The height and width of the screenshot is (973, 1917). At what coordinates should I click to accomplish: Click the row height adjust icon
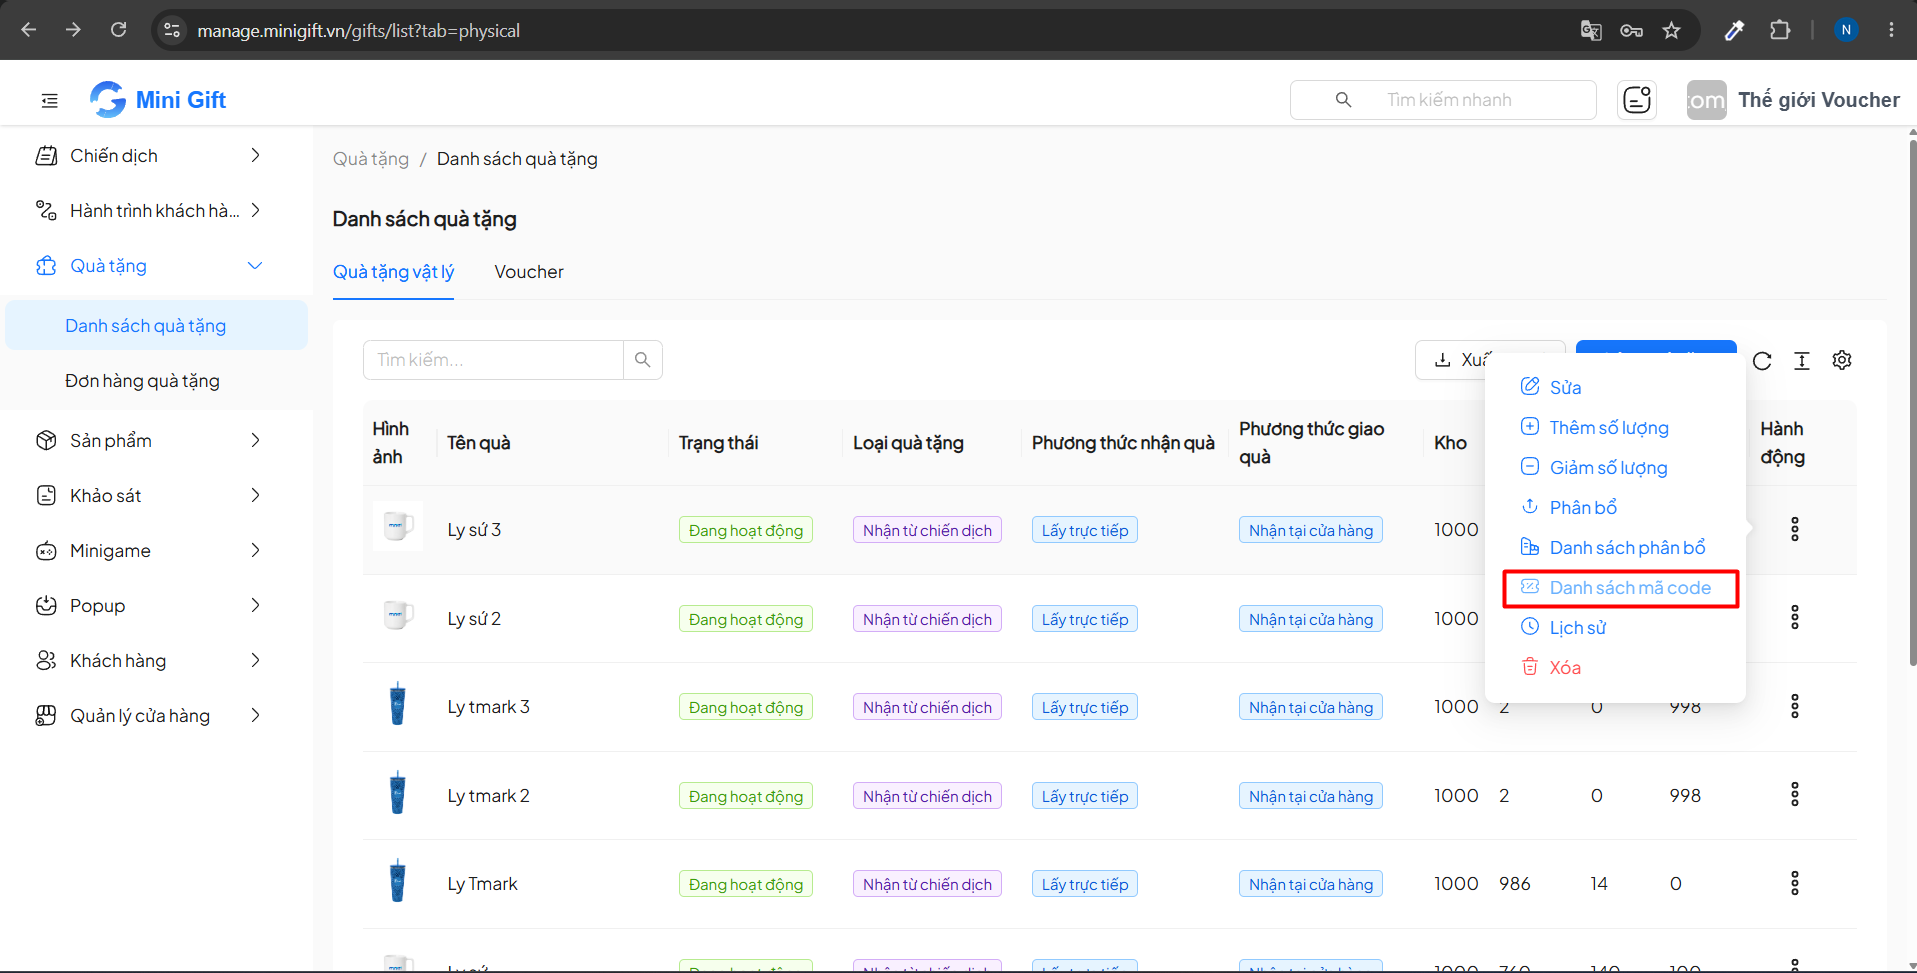pos(1802,361)
